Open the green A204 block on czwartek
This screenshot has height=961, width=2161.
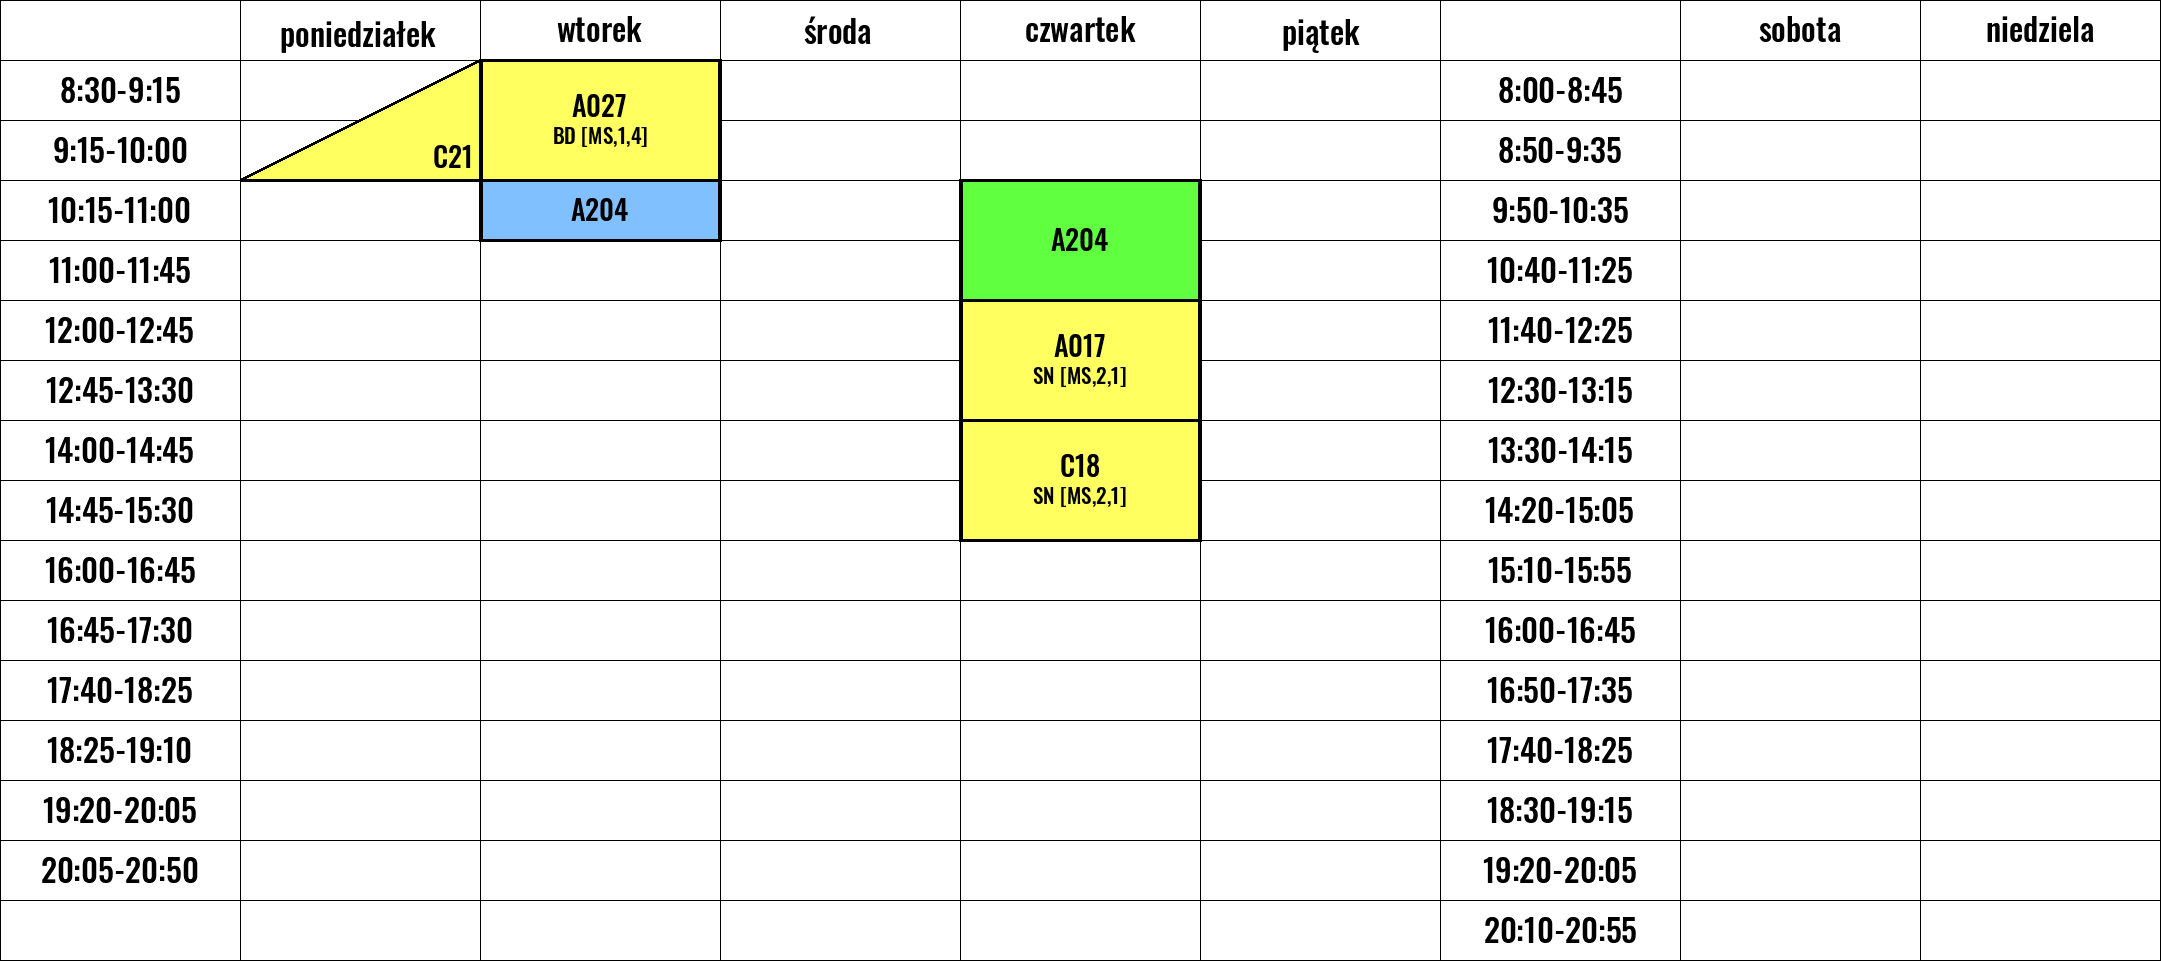click(x=1080, y=241)
